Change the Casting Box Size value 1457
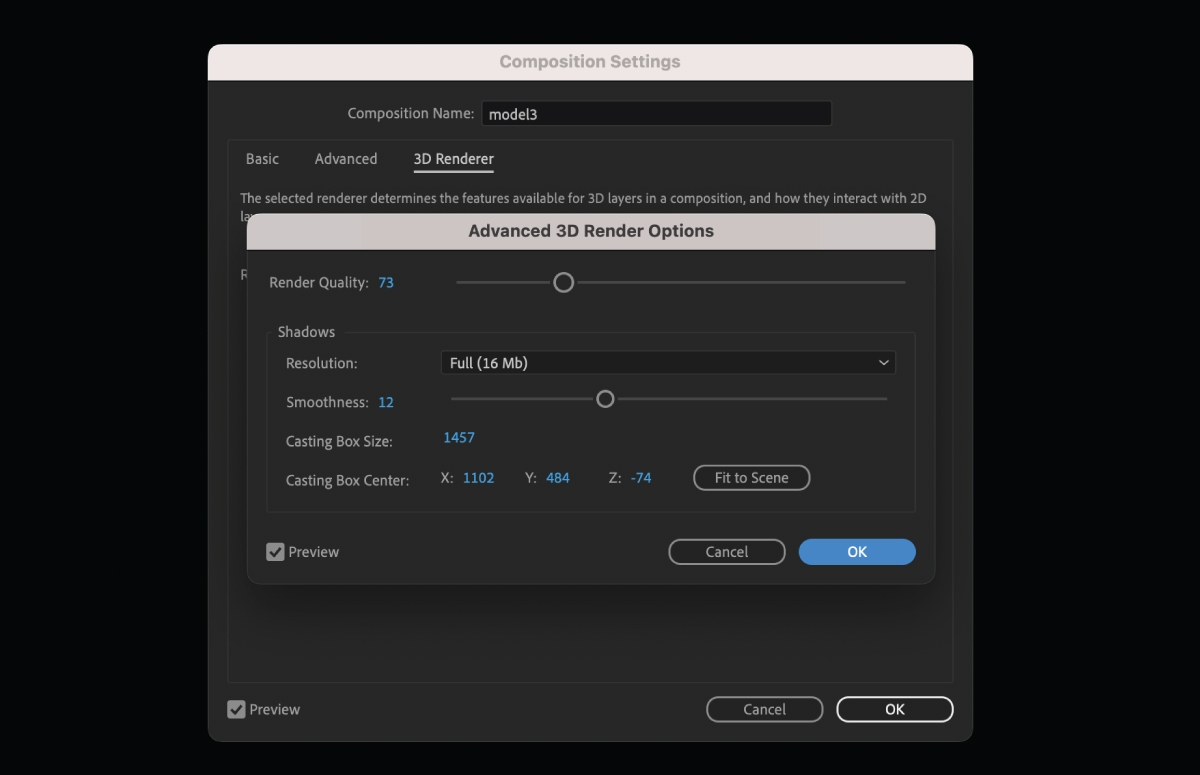Viewport: 1200px width, 775px height. [458, 437]
